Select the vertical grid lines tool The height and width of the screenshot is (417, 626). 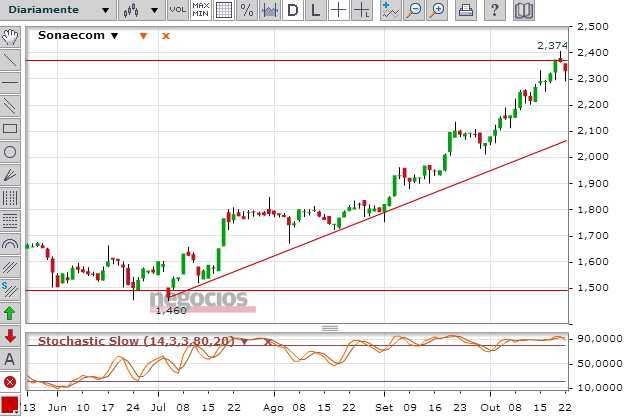[x=10, y=198]
